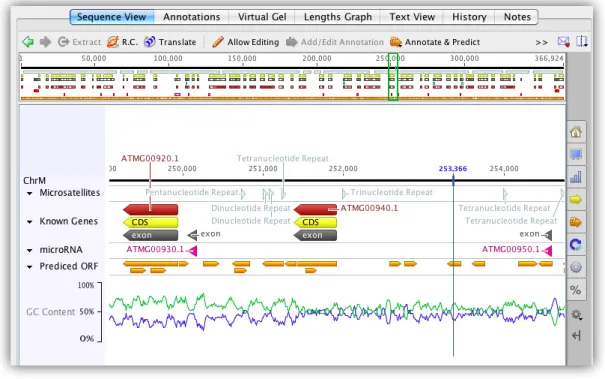Switch to the Annotations tab
The height and width of the screenshot is (379, 605).
click(x=191, y=17)
